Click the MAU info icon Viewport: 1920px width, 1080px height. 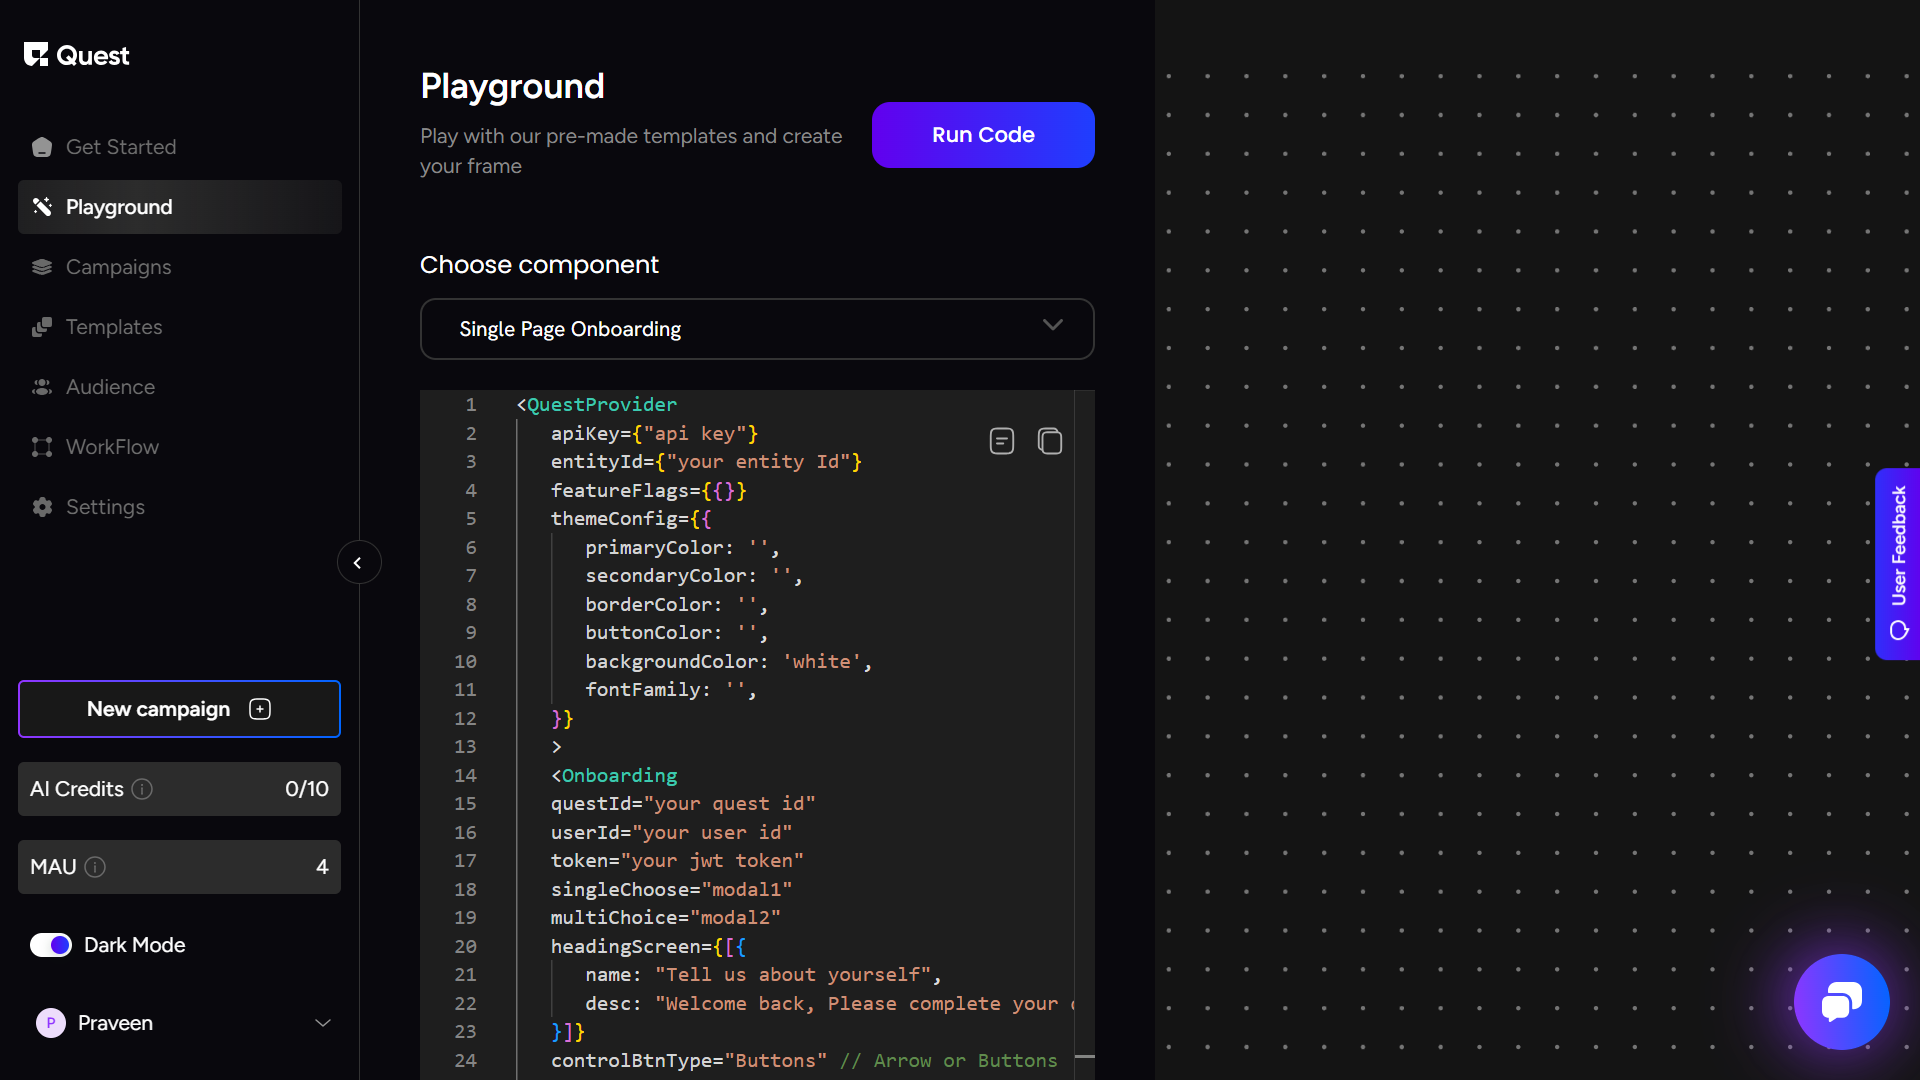pos(95,867)
